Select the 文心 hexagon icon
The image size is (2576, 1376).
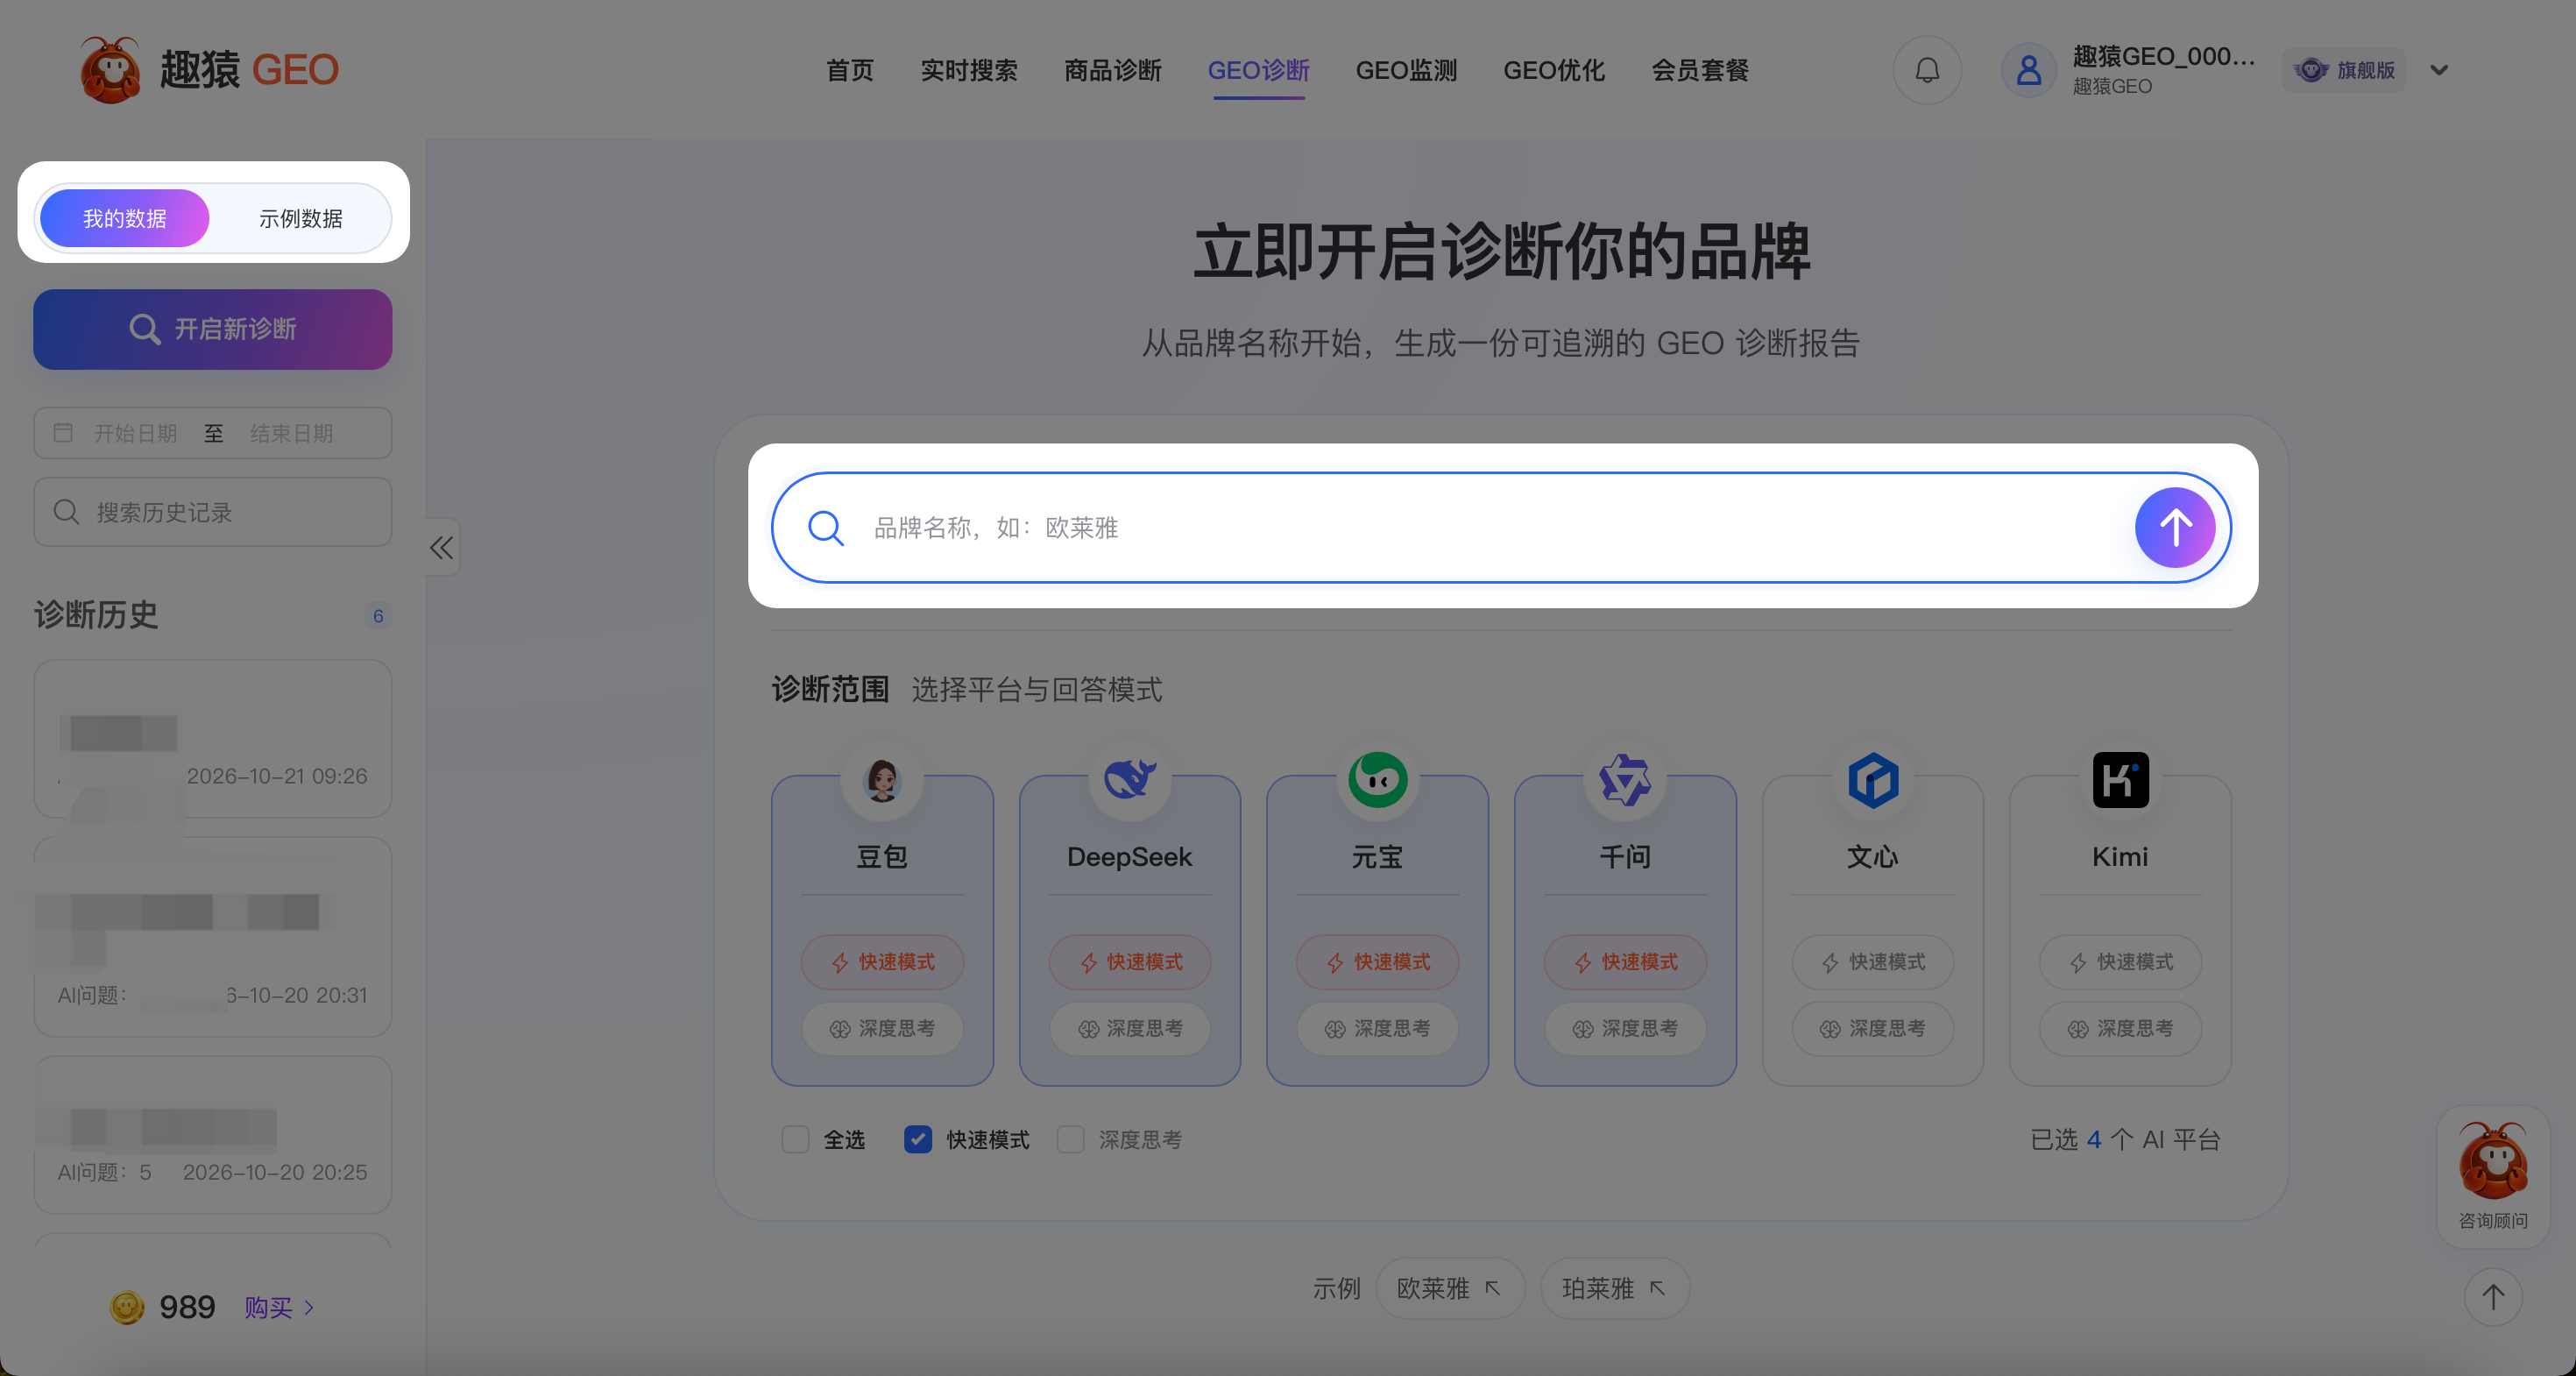[x=1872, y=780]
